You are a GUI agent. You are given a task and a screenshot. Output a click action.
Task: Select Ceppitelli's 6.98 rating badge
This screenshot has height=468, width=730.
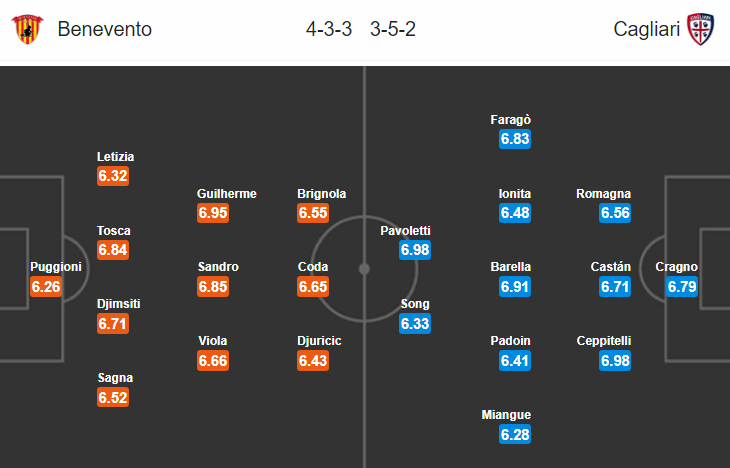point(615,360)
